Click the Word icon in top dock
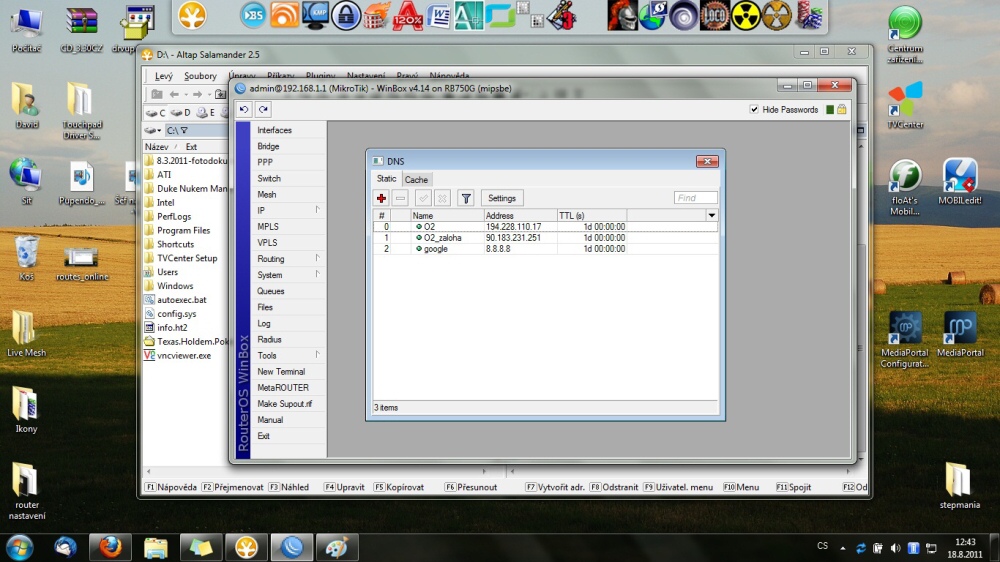The width and height of the screenshot is (1000, 562). click(438, 16)
